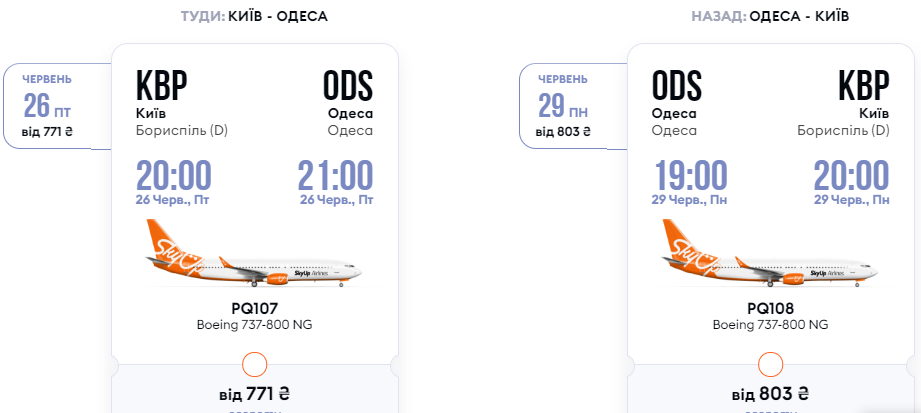Screen dimensions: 921x413
Task: Click the 771 ₴ price on PQ107 card
Action: 254,391
